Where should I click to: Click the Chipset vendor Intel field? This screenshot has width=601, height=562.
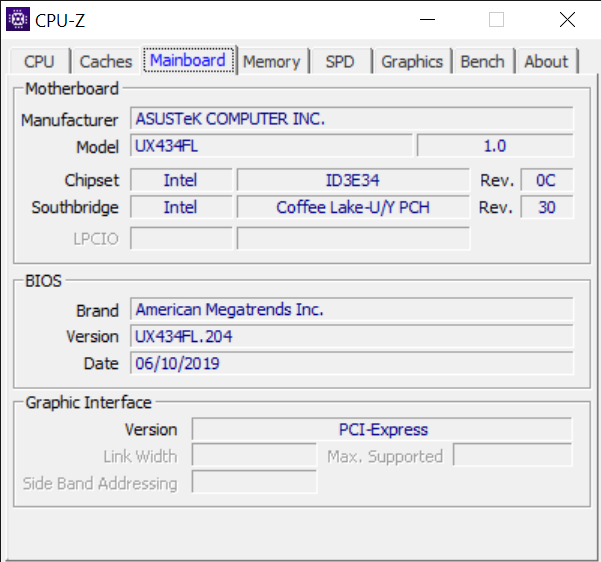tap(181, 180)
